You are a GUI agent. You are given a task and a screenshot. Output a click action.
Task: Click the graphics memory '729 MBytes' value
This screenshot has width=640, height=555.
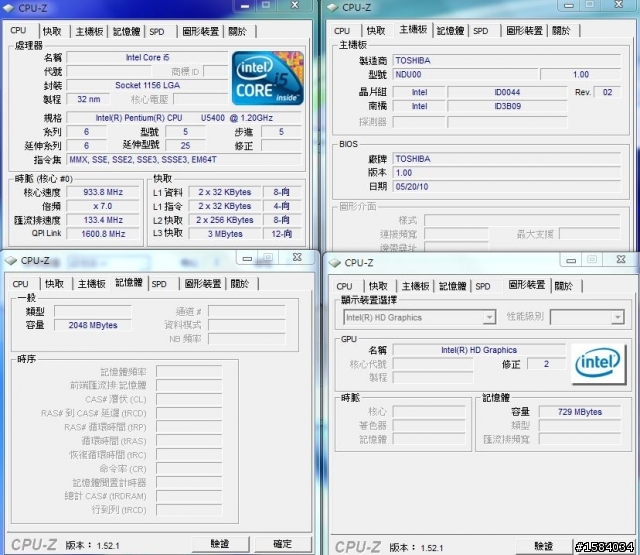pos(580,412)
